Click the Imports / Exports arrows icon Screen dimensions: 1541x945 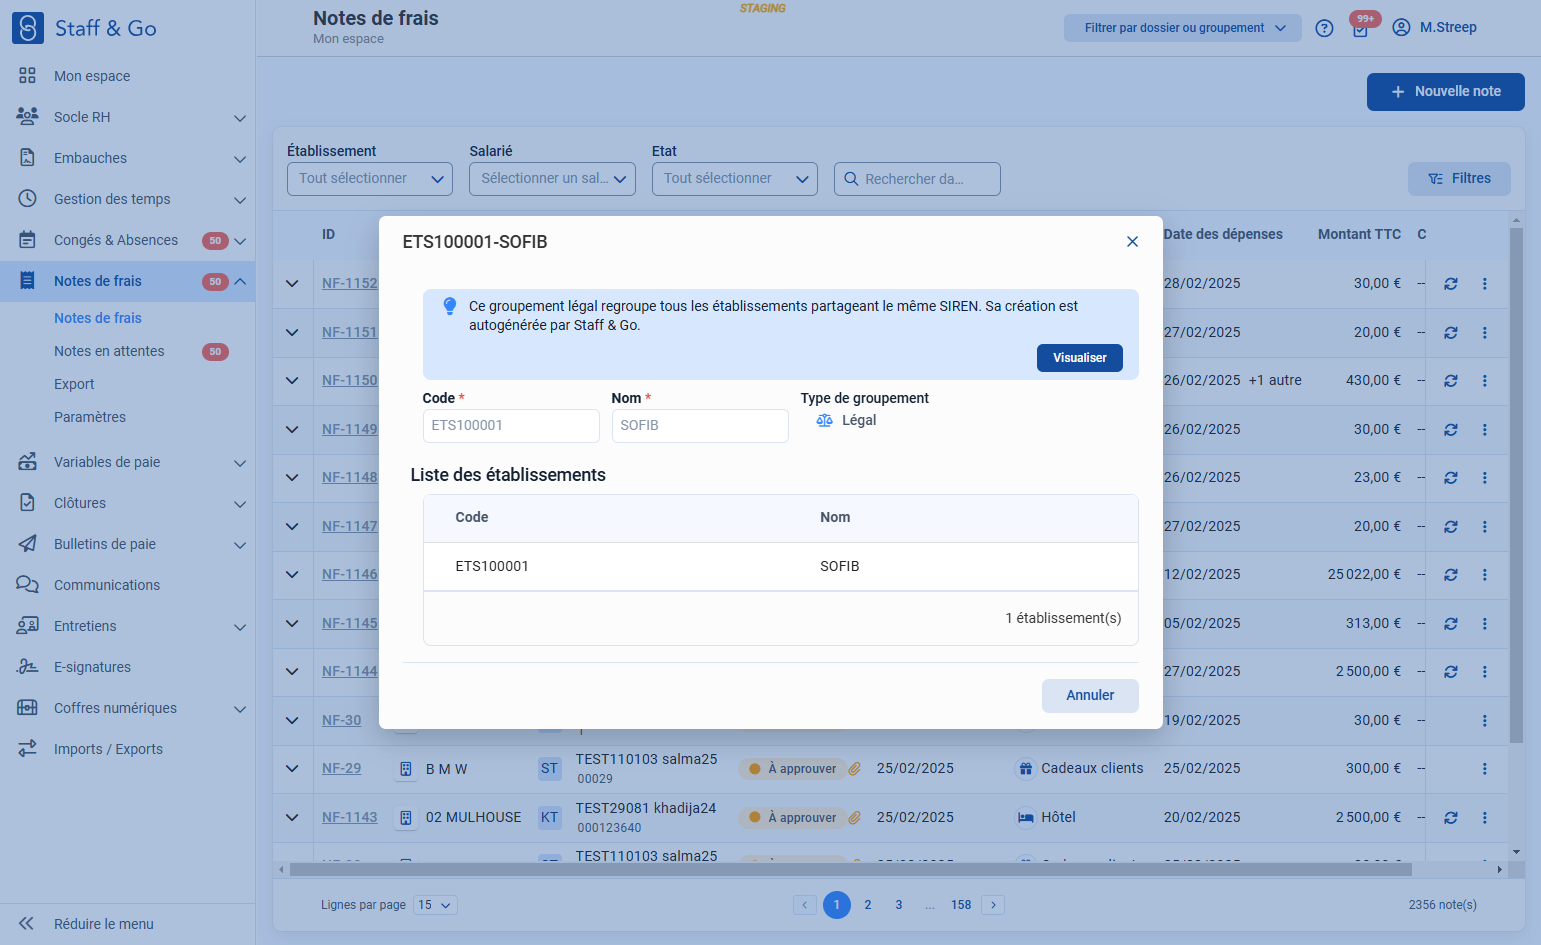27,749
